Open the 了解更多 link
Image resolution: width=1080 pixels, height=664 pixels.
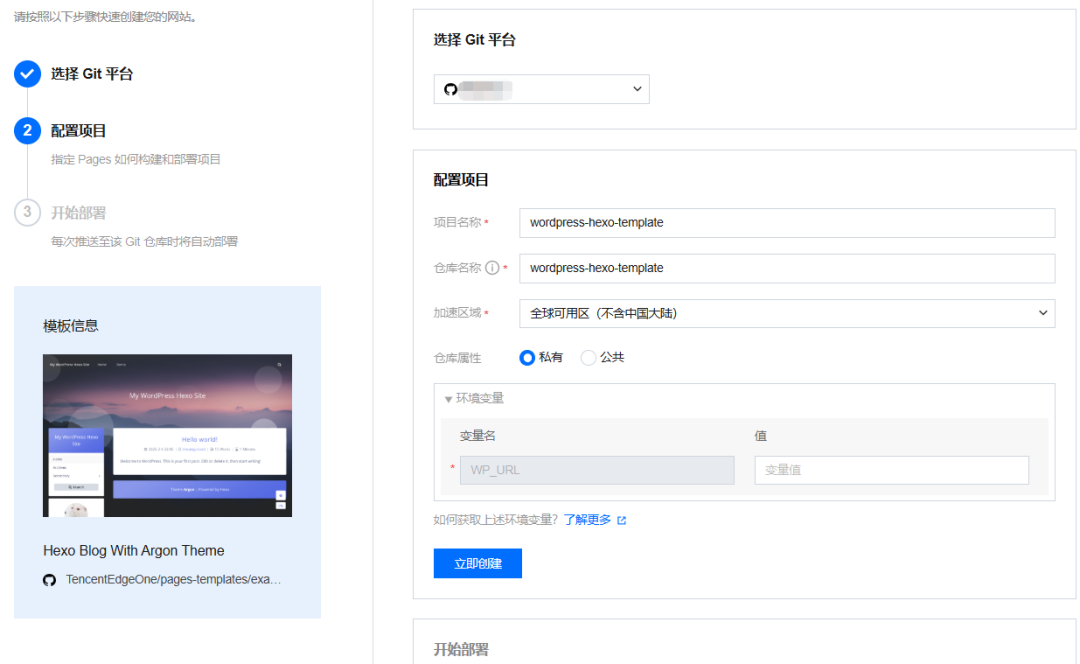click(x=588, y=519)
